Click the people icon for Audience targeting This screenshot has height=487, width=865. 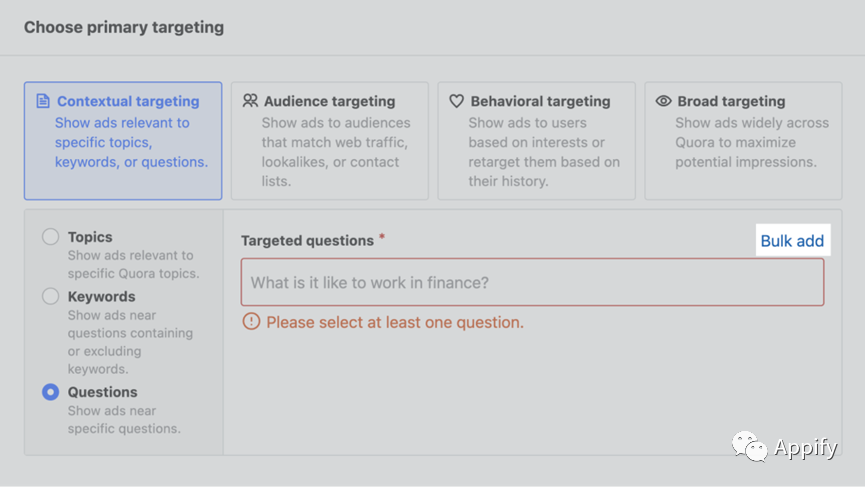250,100
